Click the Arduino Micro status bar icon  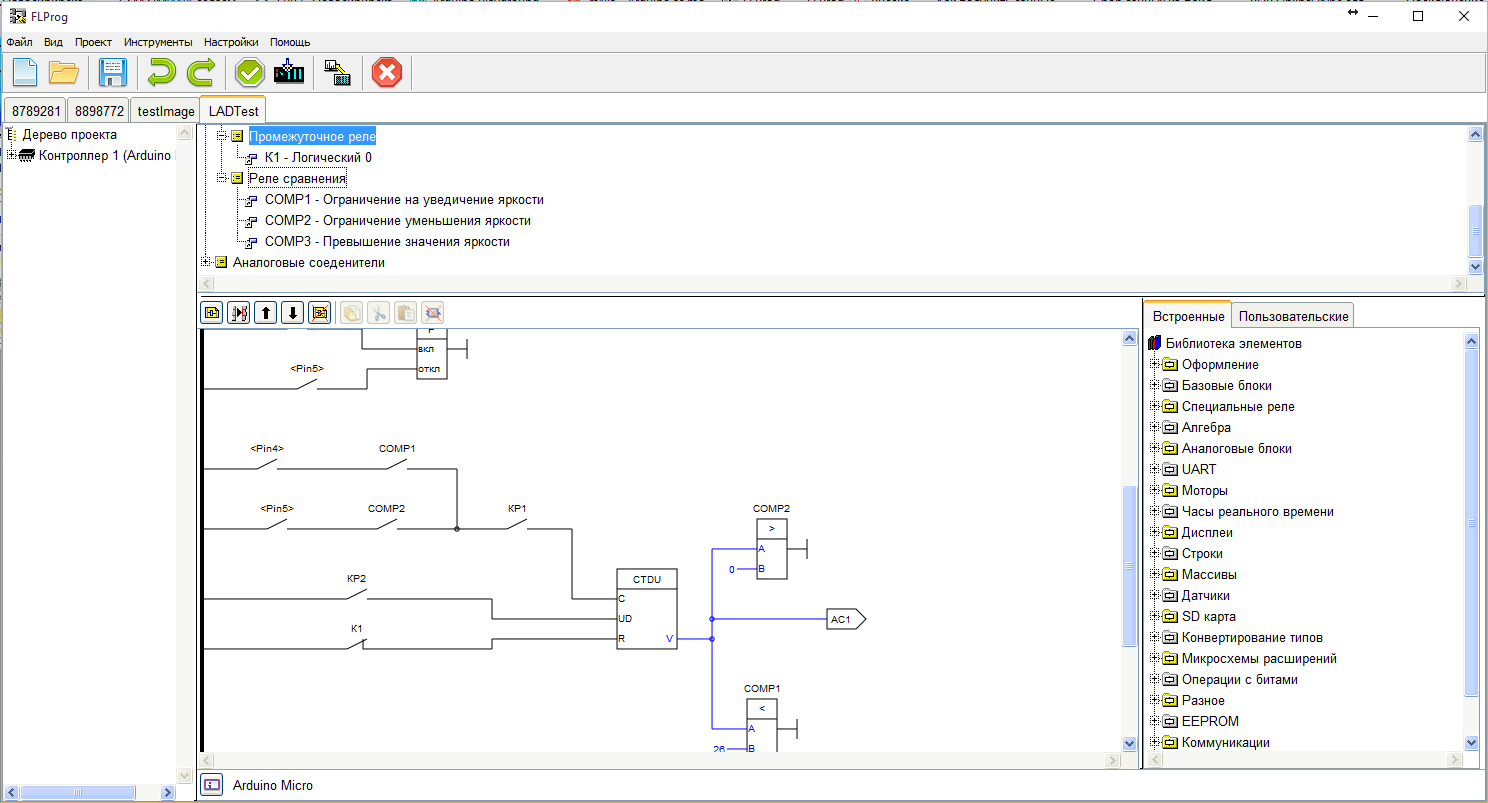[x=212, y=785]
